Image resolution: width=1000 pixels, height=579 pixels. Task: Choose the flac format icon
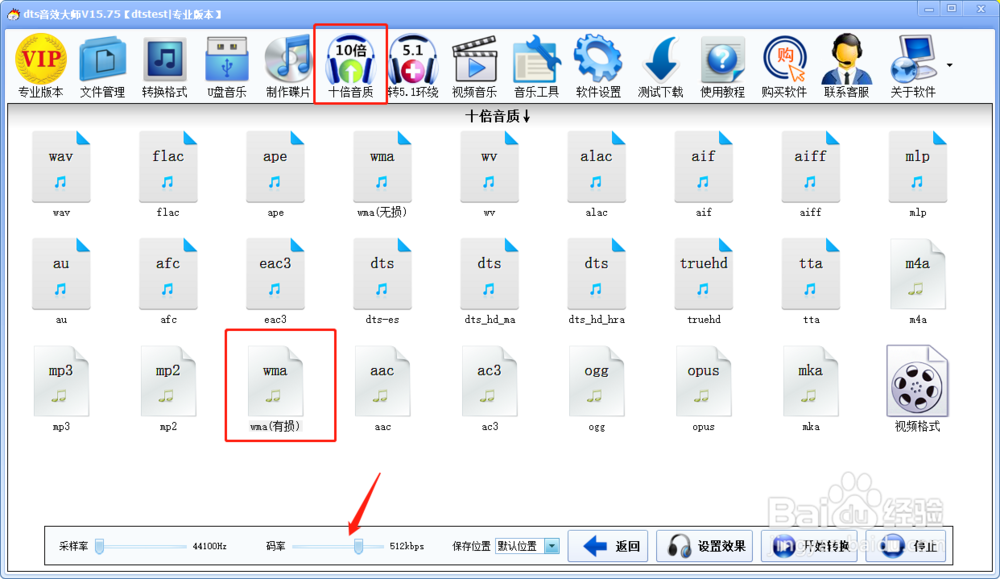[168, 174]
